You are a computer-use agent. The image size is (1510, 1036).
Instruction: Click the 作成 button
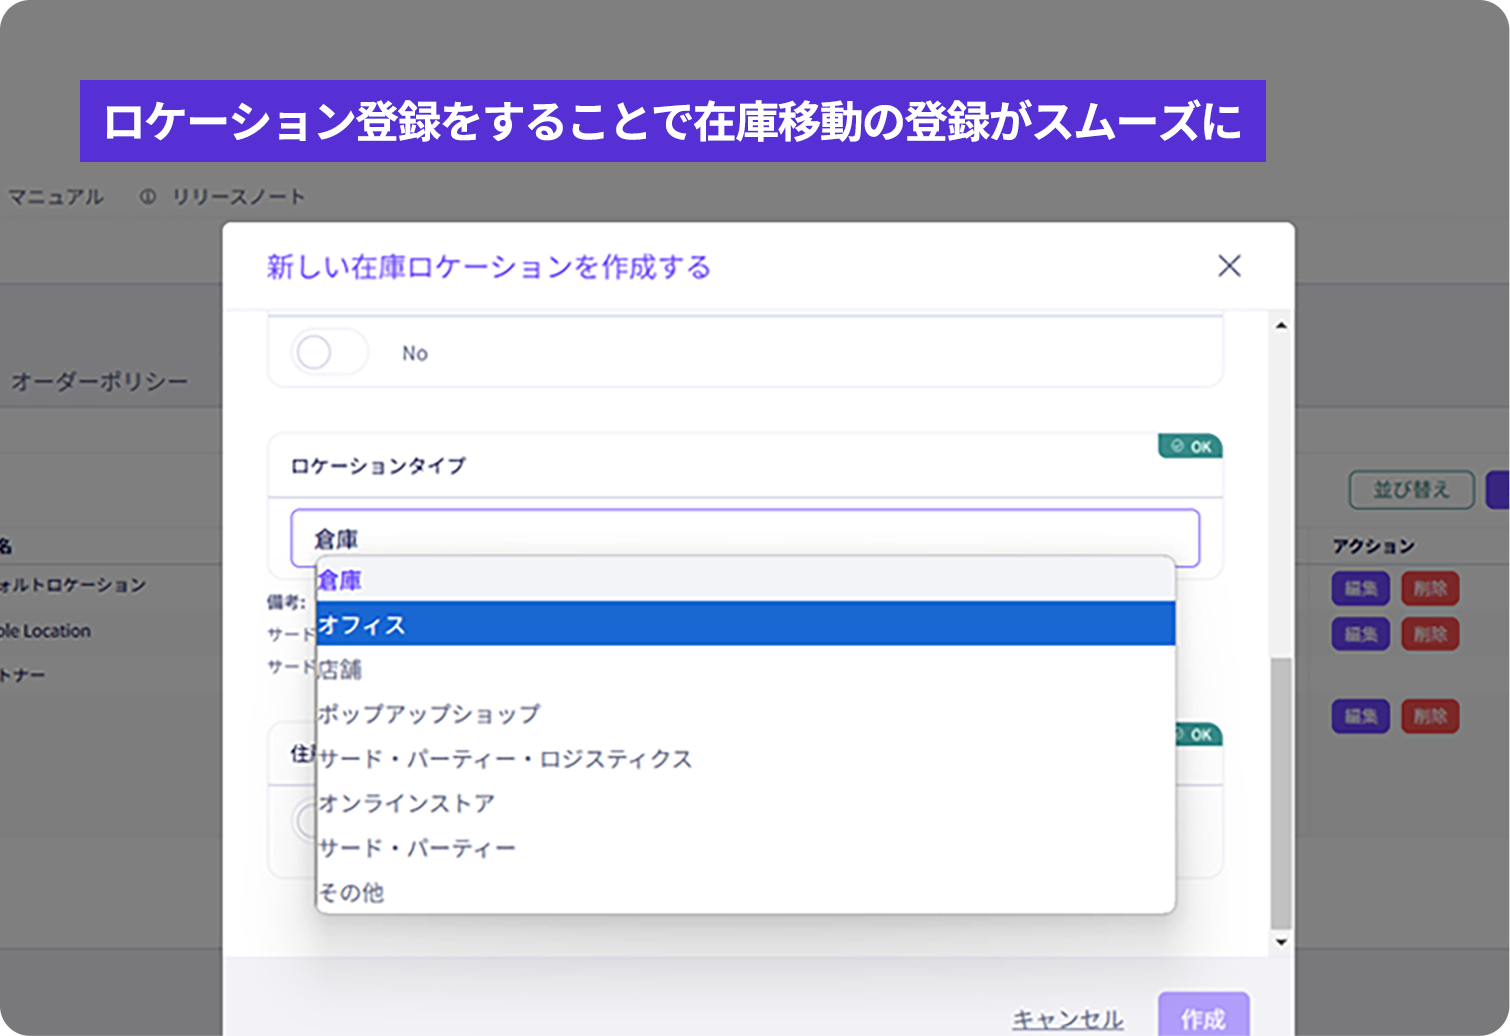point(1203,1016)
